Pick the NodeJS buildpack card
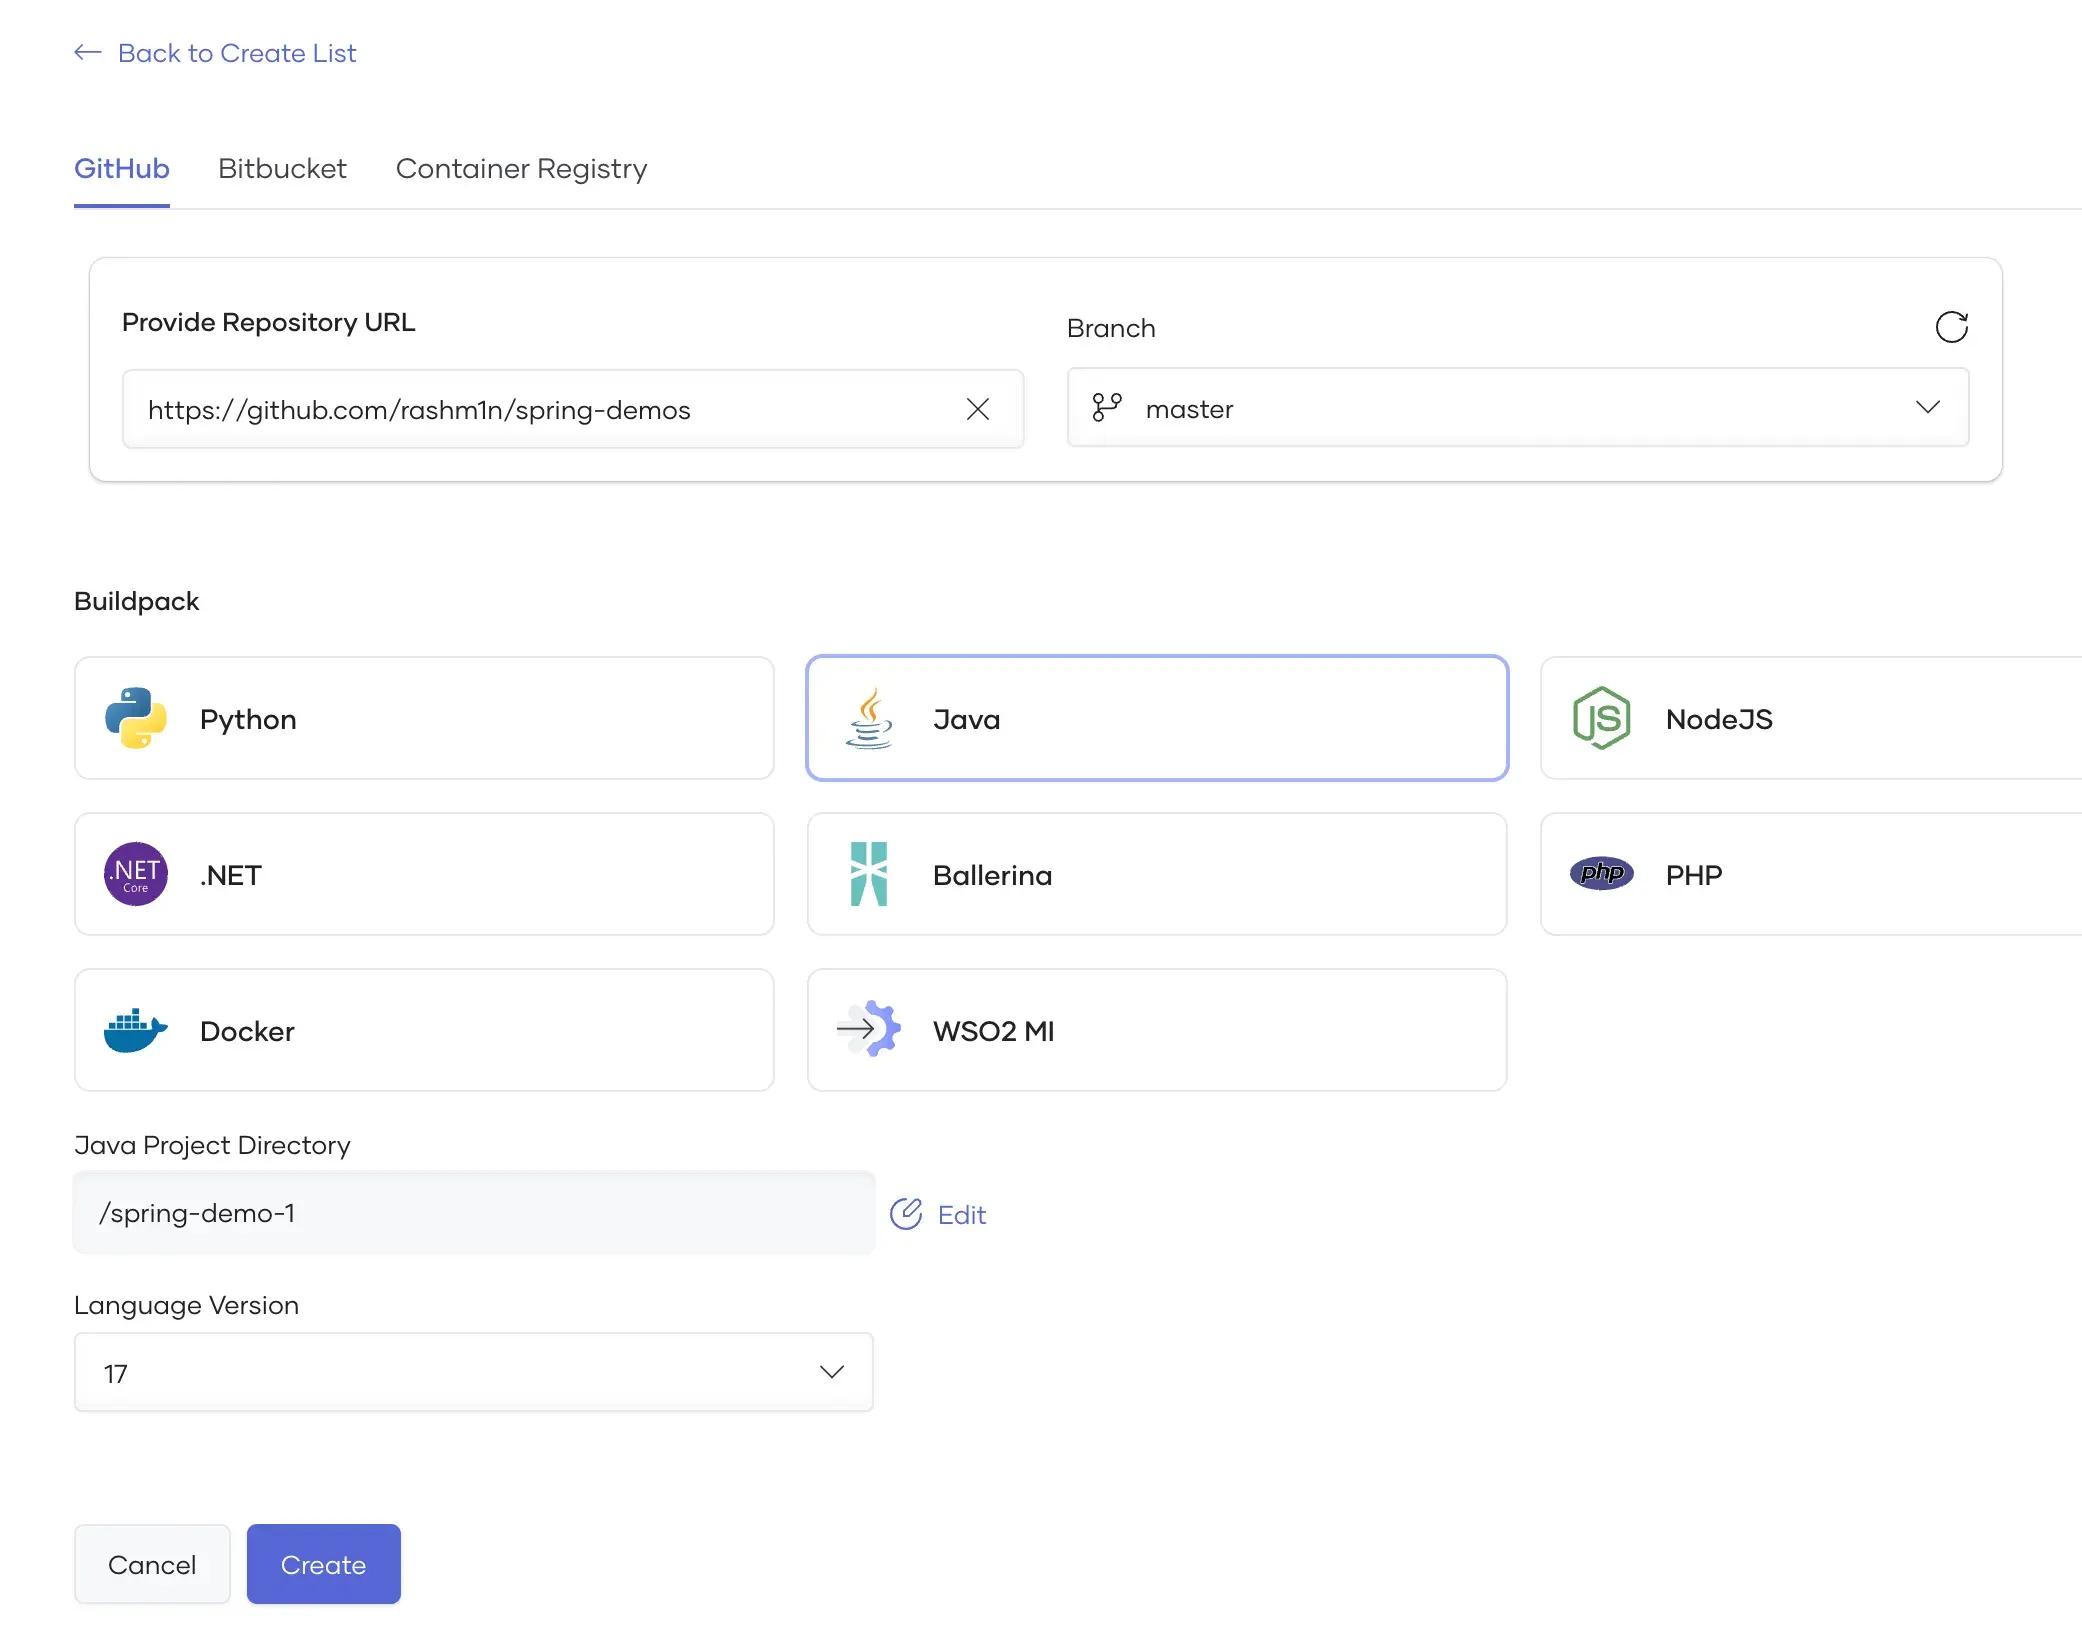Screen dimensions: 2082x1644 (x=1811, y=718)
